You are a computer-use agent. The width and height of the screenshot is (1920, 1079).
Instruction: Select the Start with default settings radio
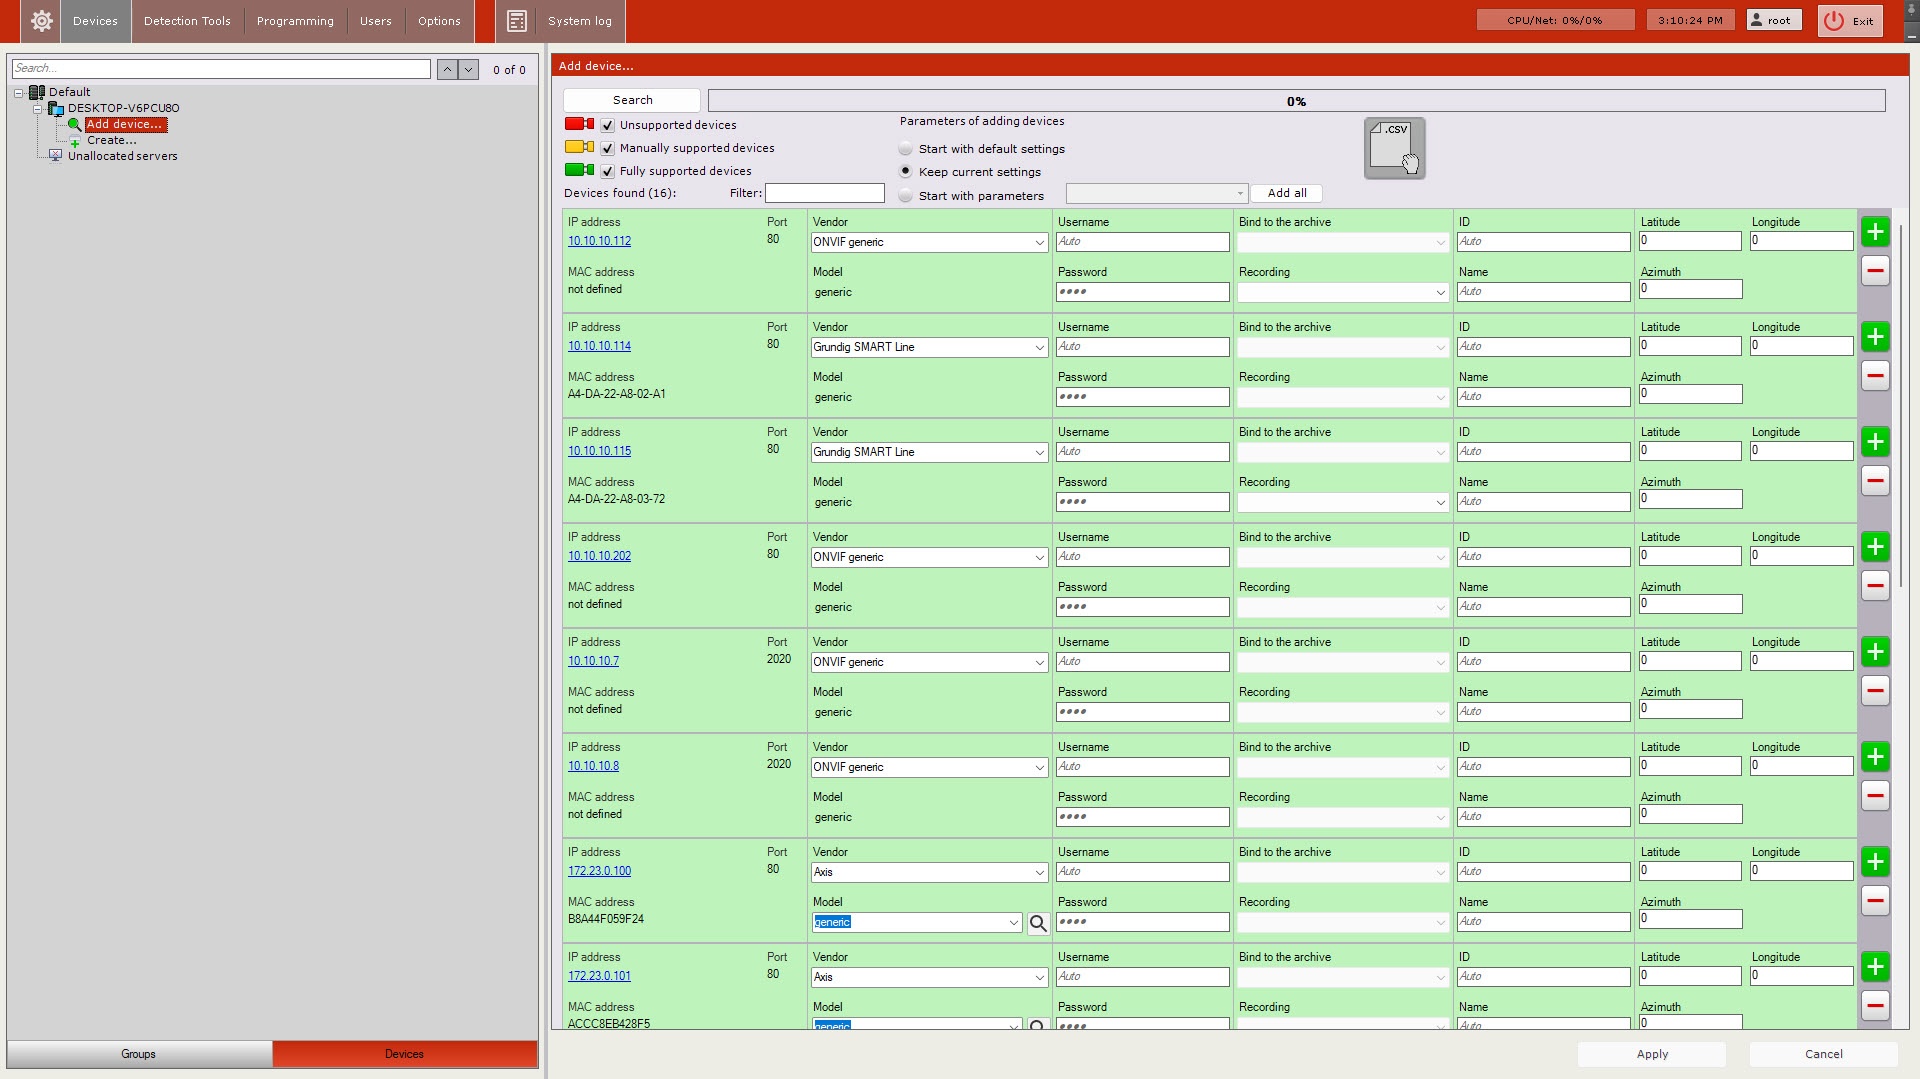906,149
